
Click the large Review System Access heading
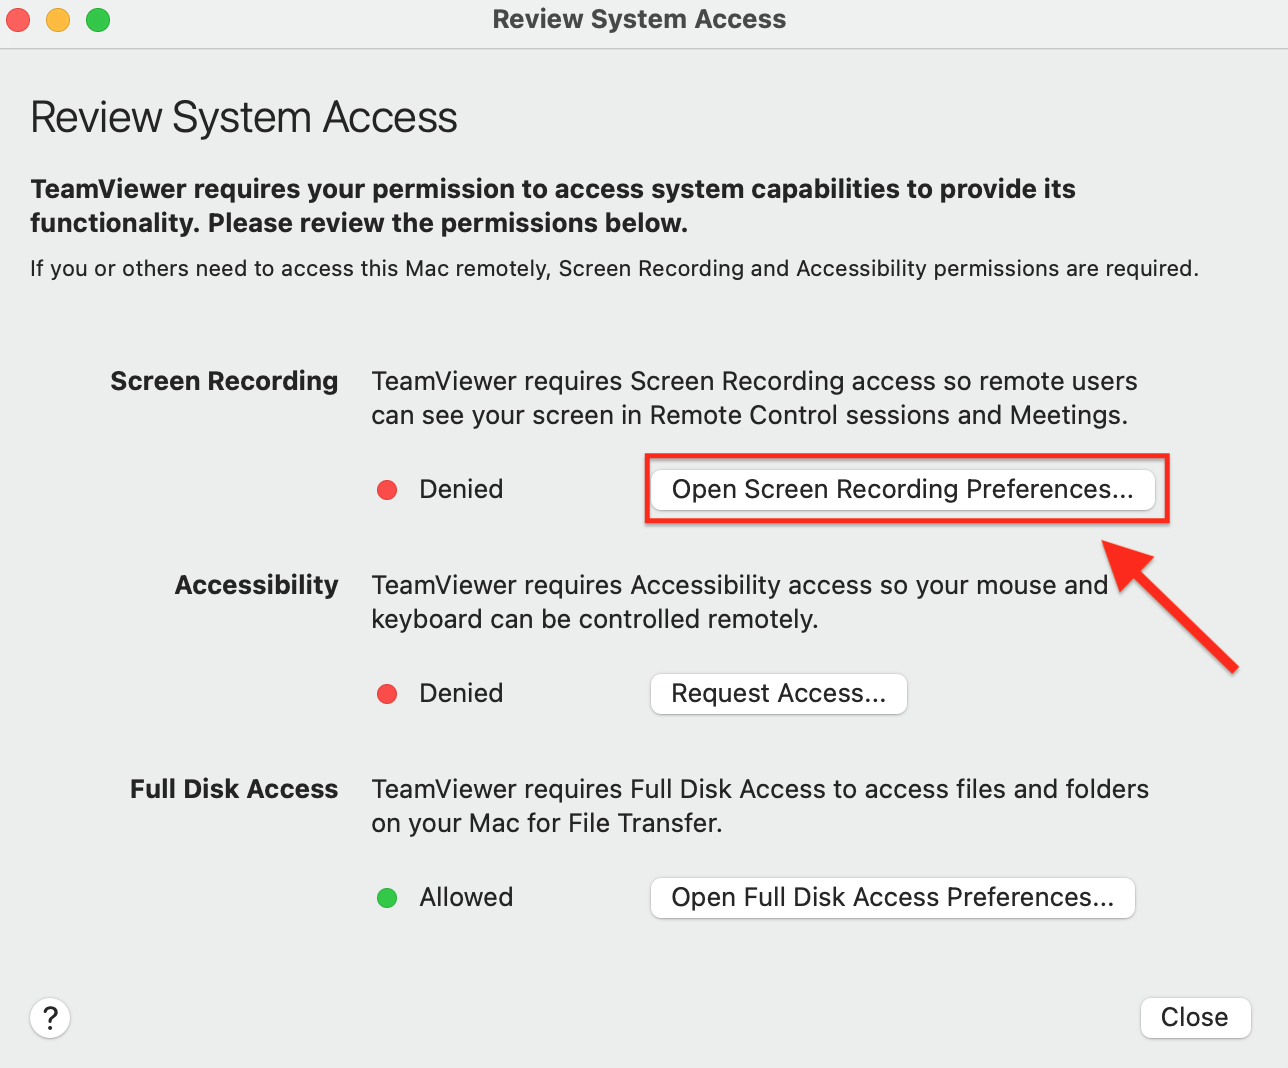click(x=244, y=117)
